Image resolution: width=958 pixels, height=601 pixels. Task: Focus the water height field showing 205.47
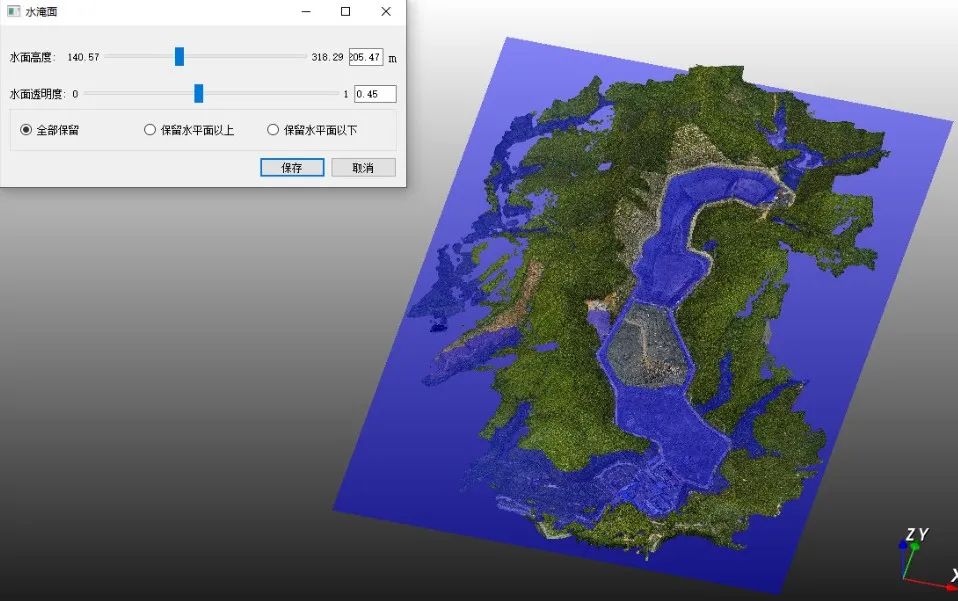(x=365, y=57)
